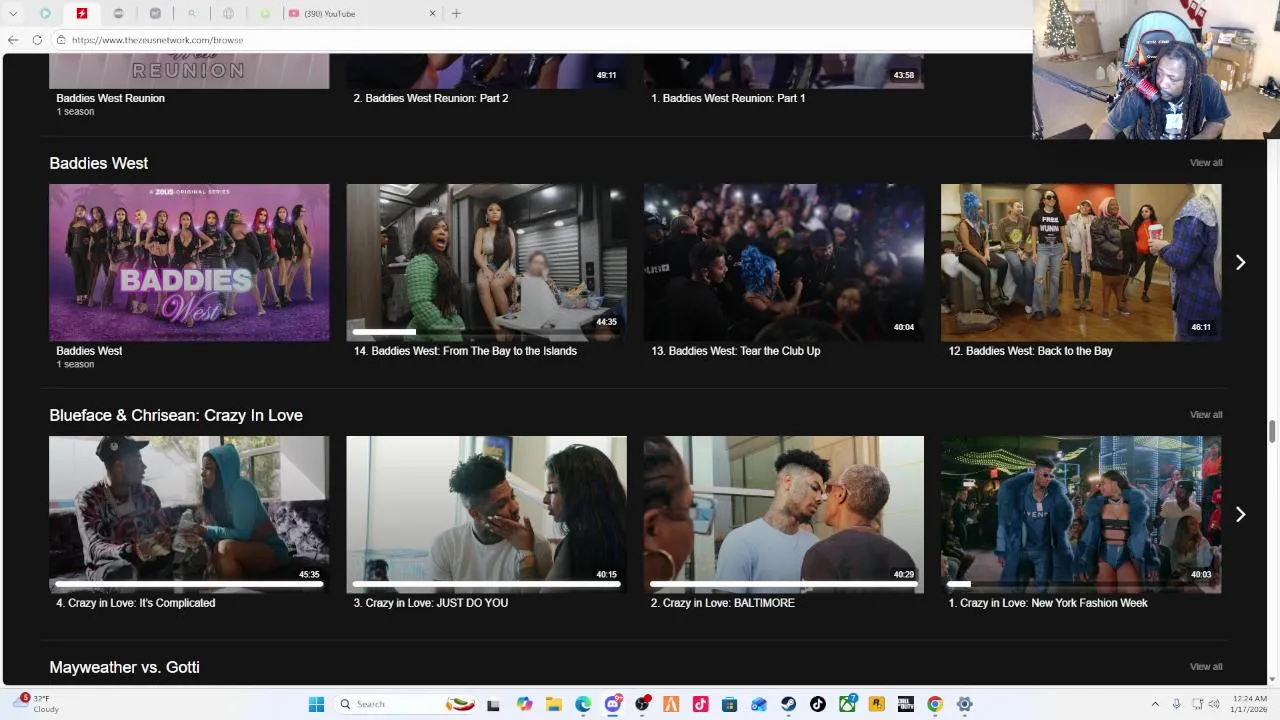
Task: Open the Baddies West section heading
Action: pos(99,163)
